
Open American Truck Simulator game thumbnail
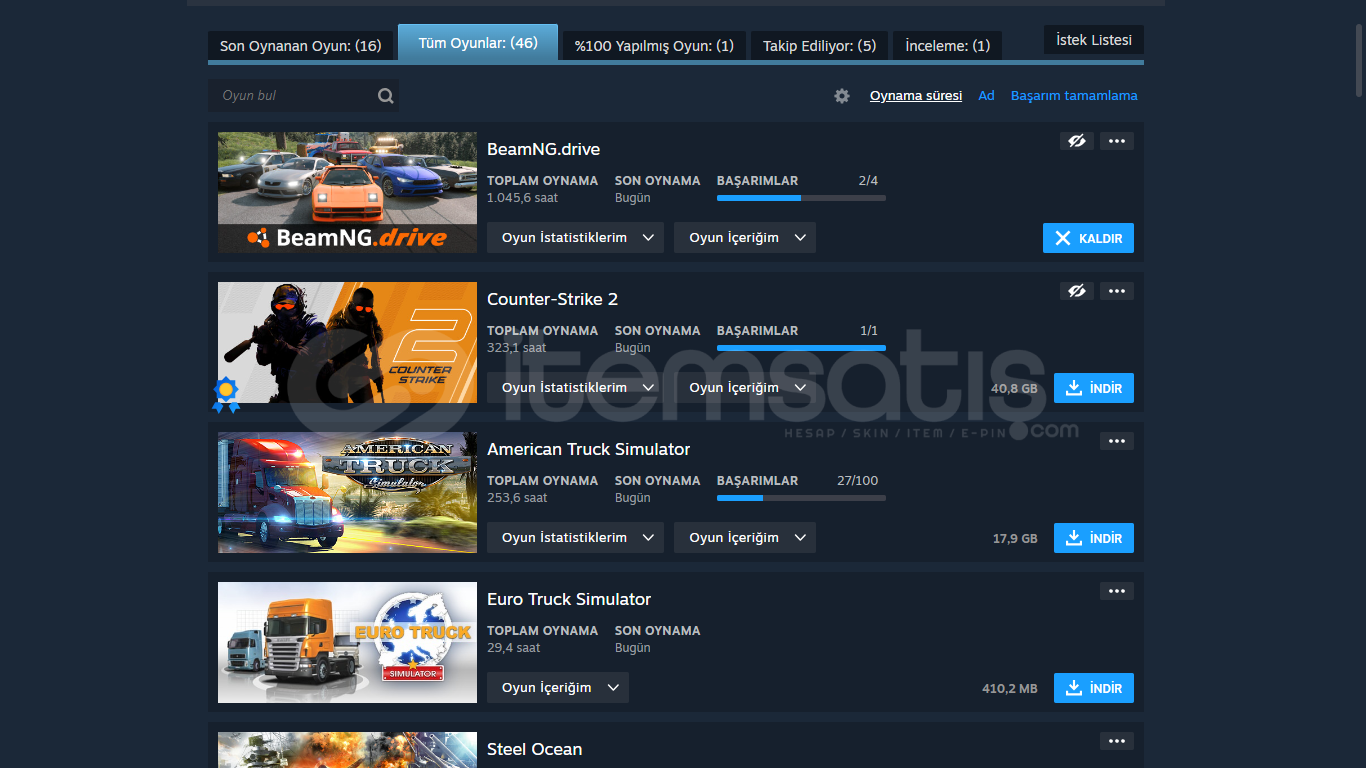[x=347, y=492]
